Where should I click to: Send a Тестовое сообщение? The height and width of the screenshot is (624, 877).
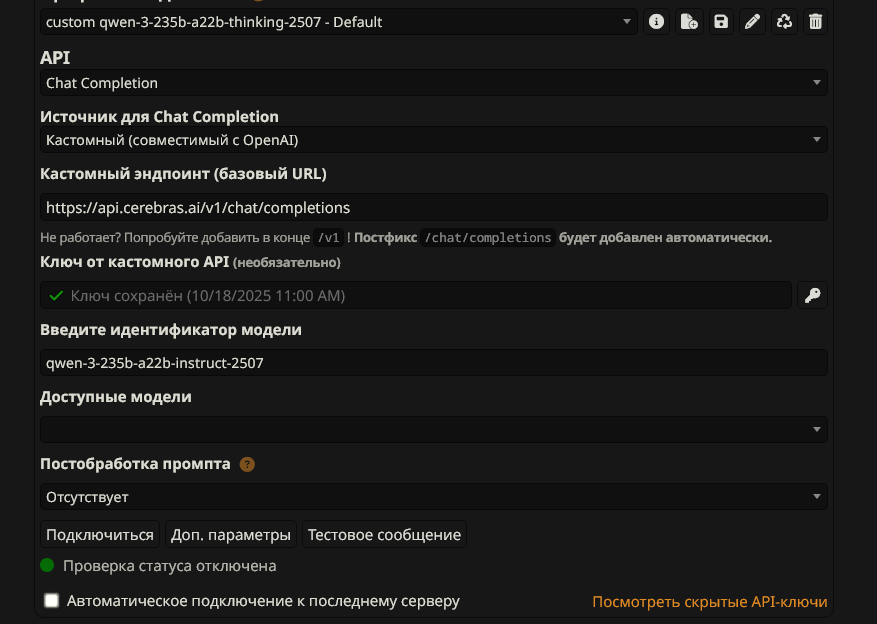point(384,535)
